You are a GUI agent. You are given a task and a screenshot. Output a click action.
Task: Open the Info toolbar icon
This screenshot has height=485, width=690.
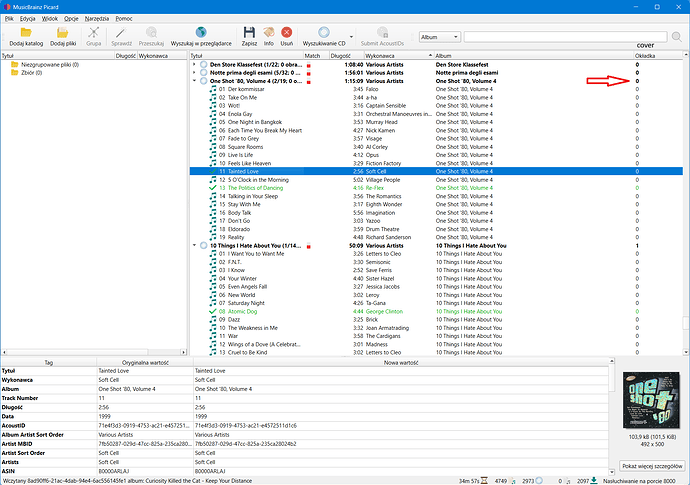268,33
